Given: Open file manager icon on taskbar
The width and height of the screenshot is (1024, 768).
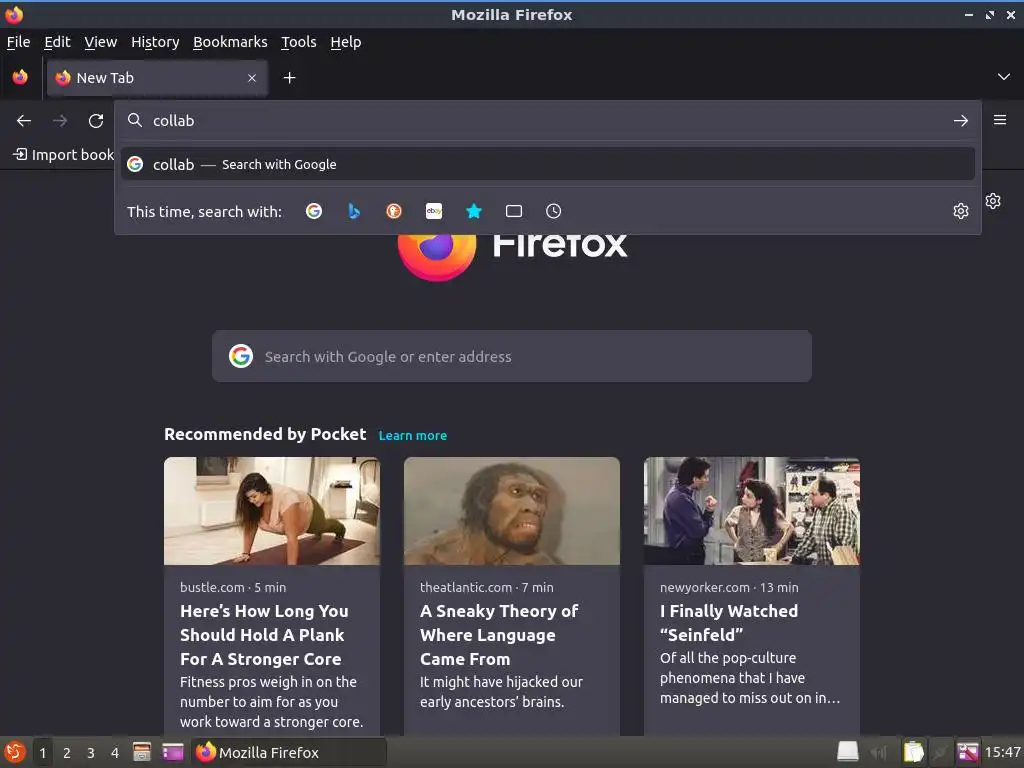Looking at the screenshot, I should pos(142,752).
